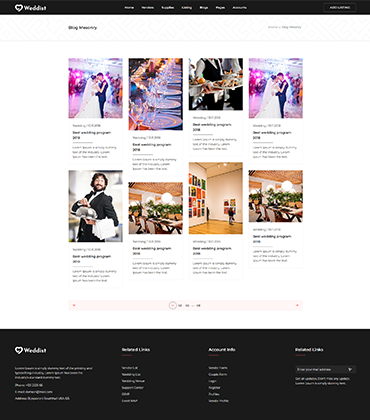This screenshot has width=370, height=420.
Task: Click Home in the breadcrumb
Action: pos(272,27)
